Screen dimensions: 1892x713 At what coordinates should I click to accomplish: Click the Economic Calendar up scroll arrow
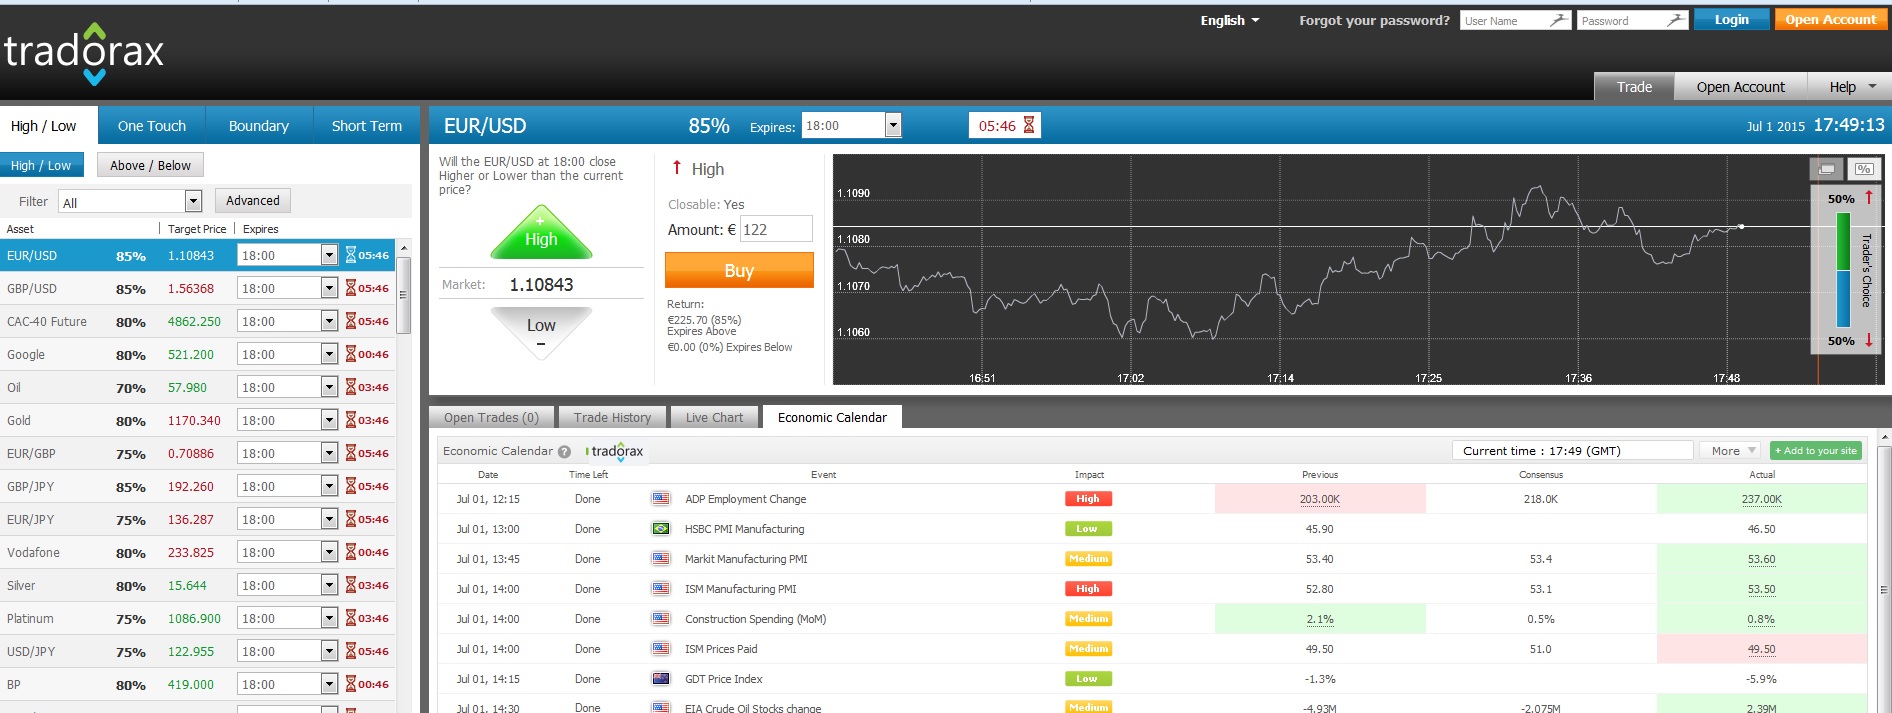[x=1884, y=438]
